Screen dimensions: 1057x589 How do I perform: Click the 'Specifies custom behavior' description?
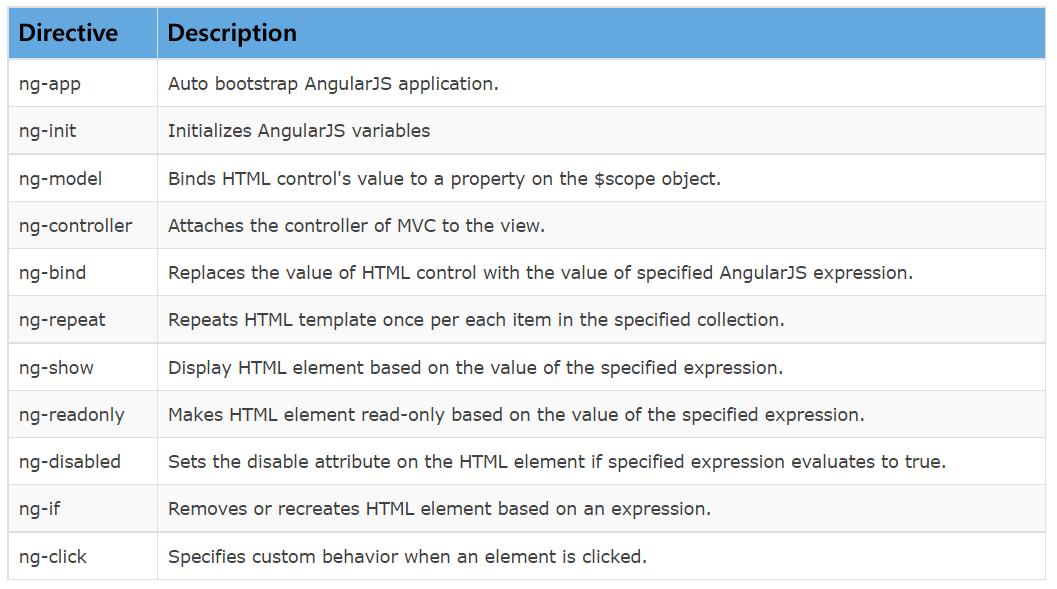pos(407,557)
